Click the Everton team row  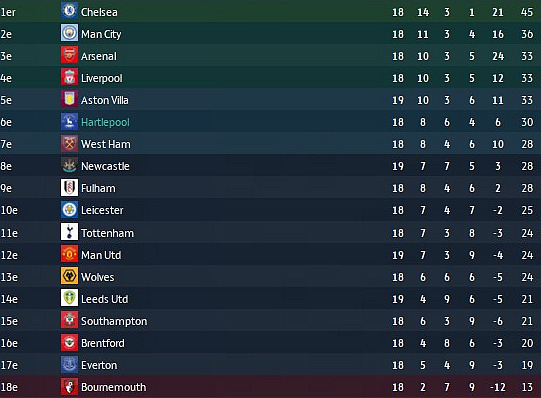(270, 365)
